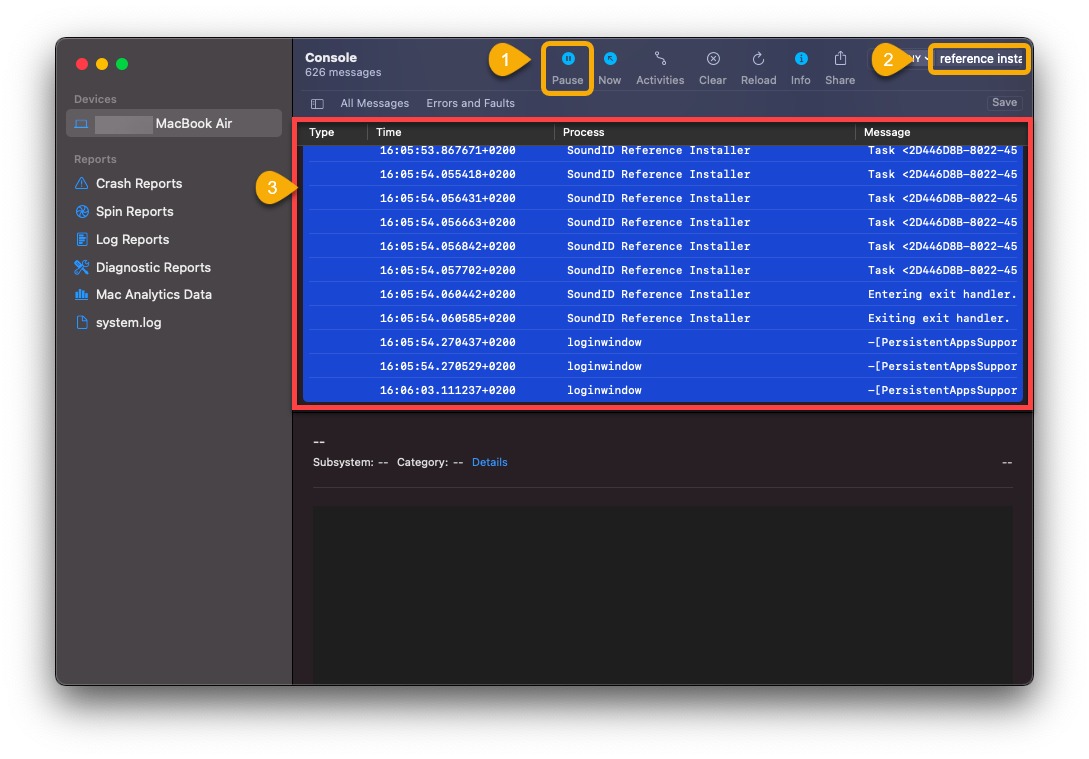Click the yellow minimize window button

pos(102,64)
